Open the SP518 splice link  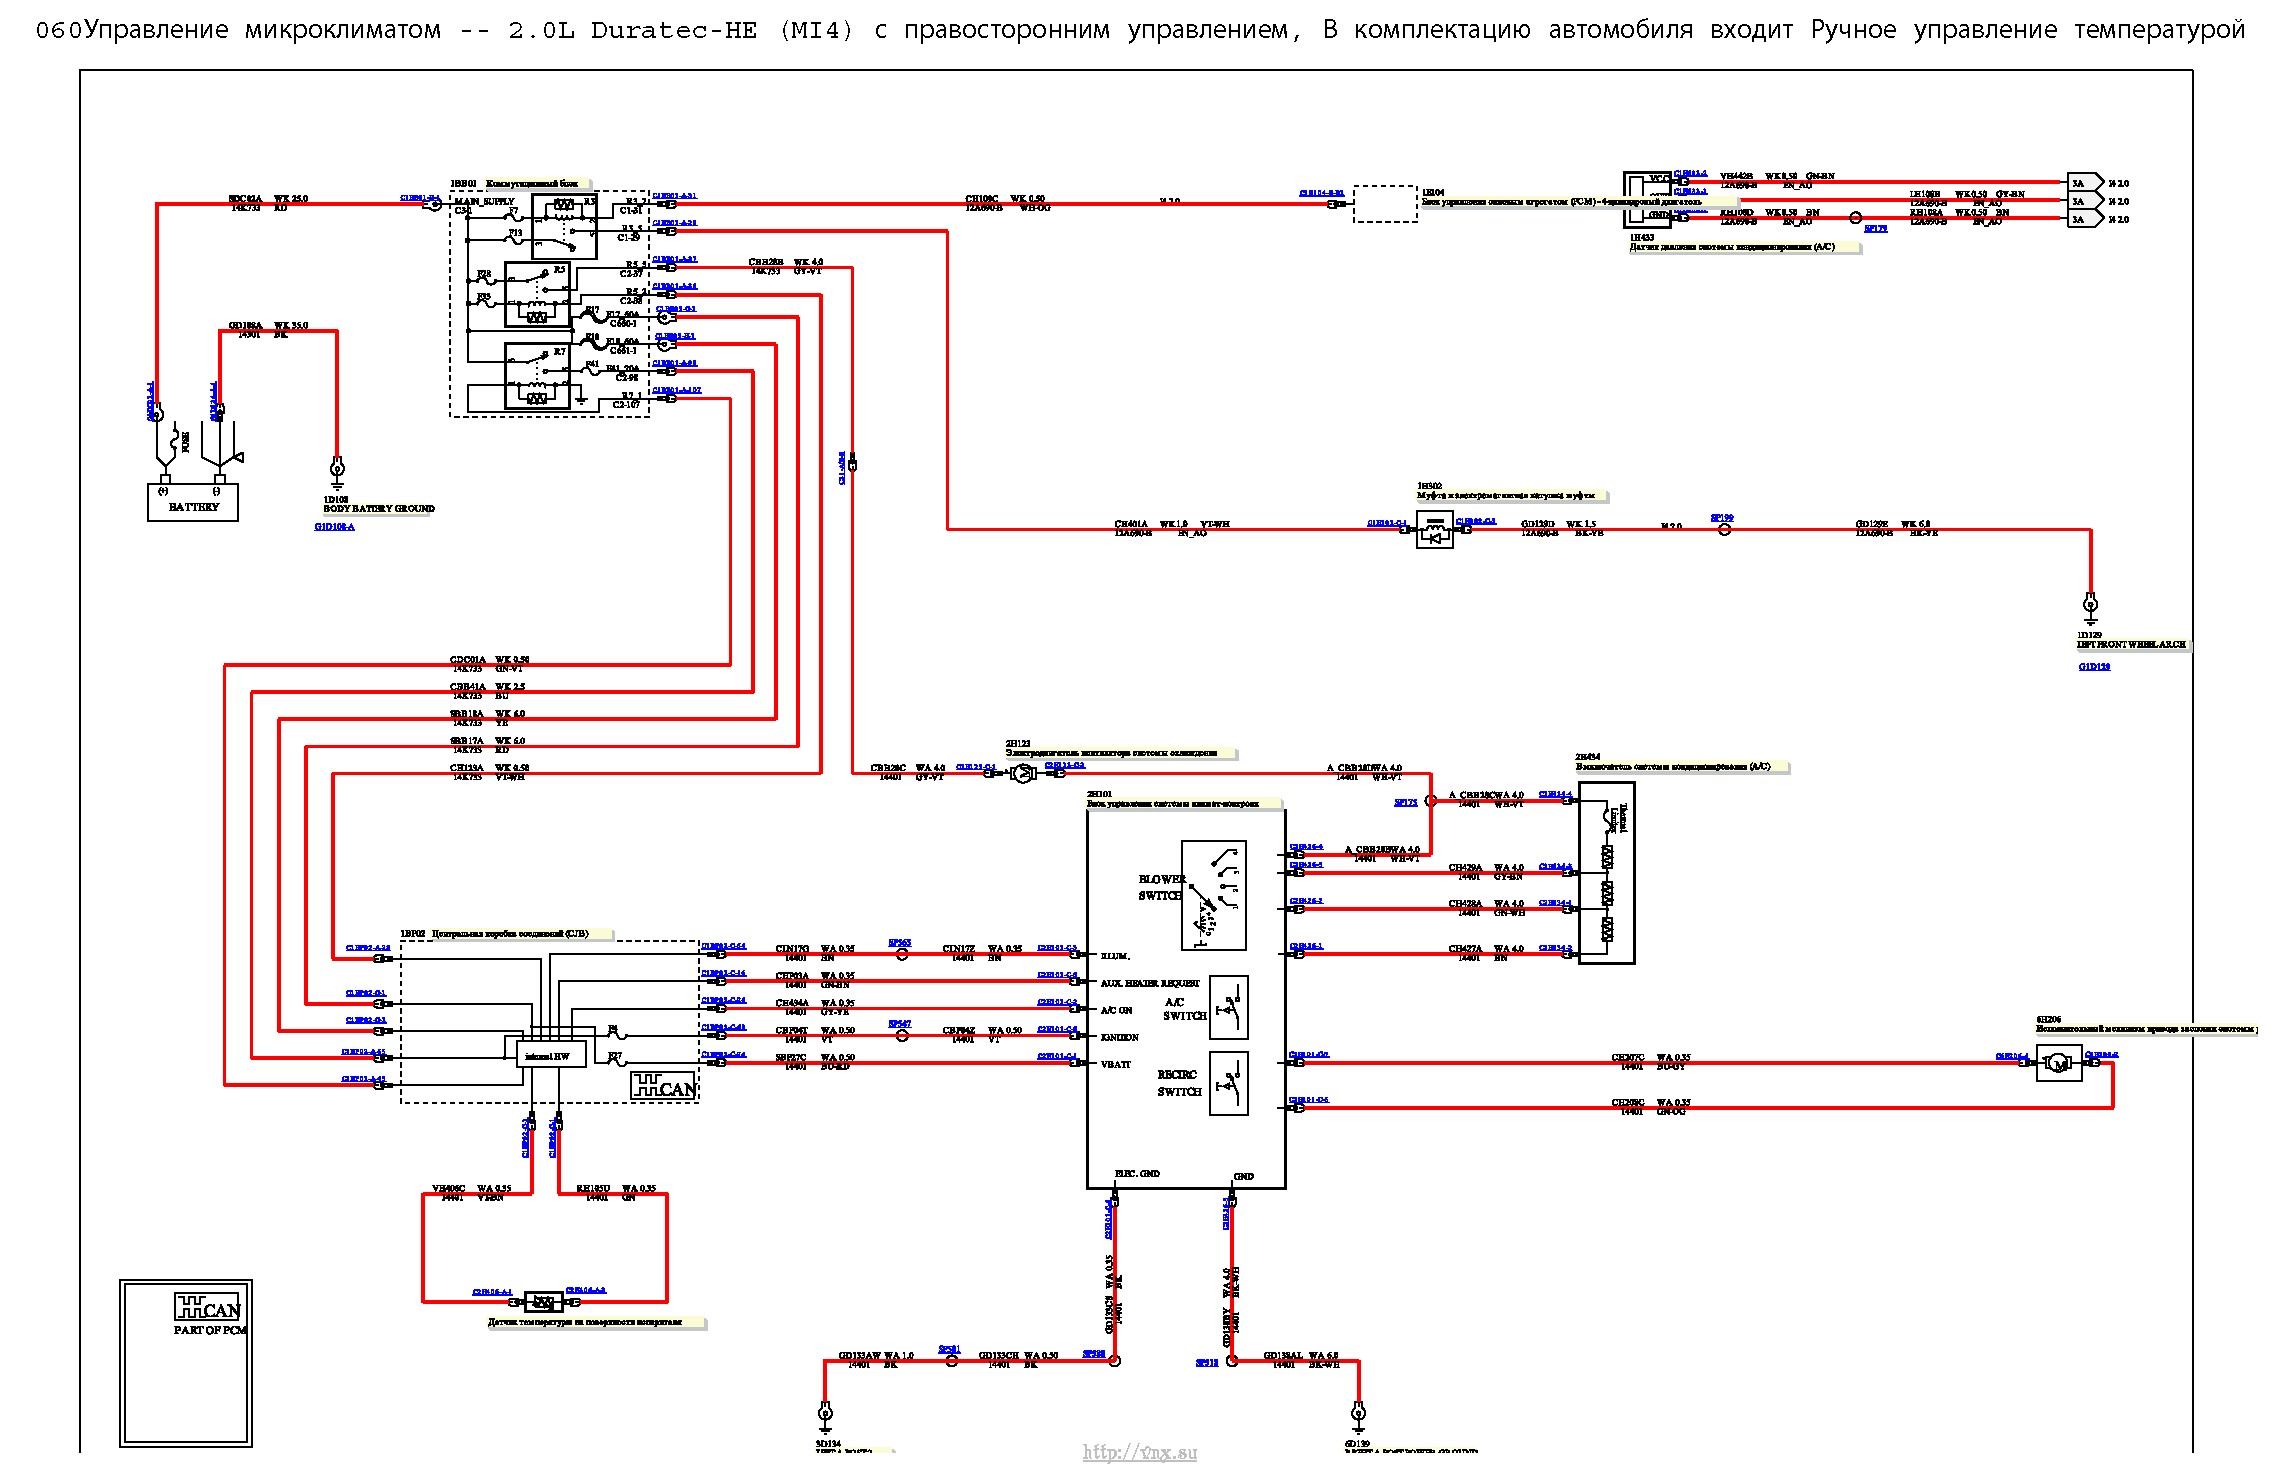coord(1207,1362)
